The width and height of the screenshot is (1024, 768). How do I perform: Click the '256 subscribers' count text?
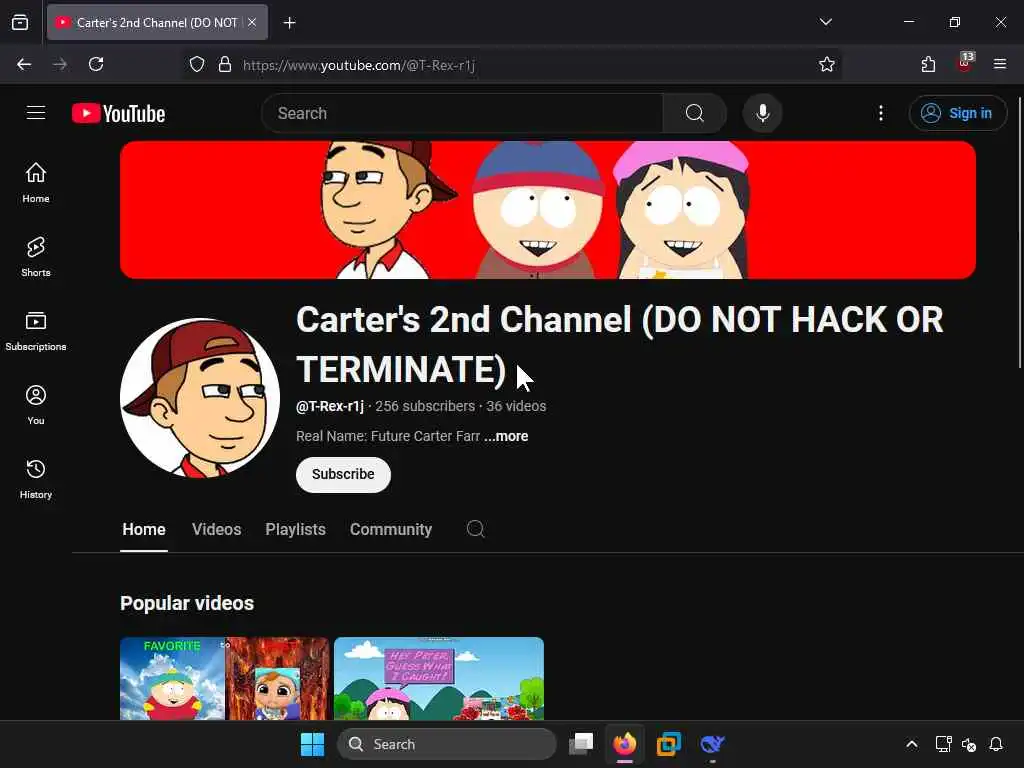(x=425, y=406)
